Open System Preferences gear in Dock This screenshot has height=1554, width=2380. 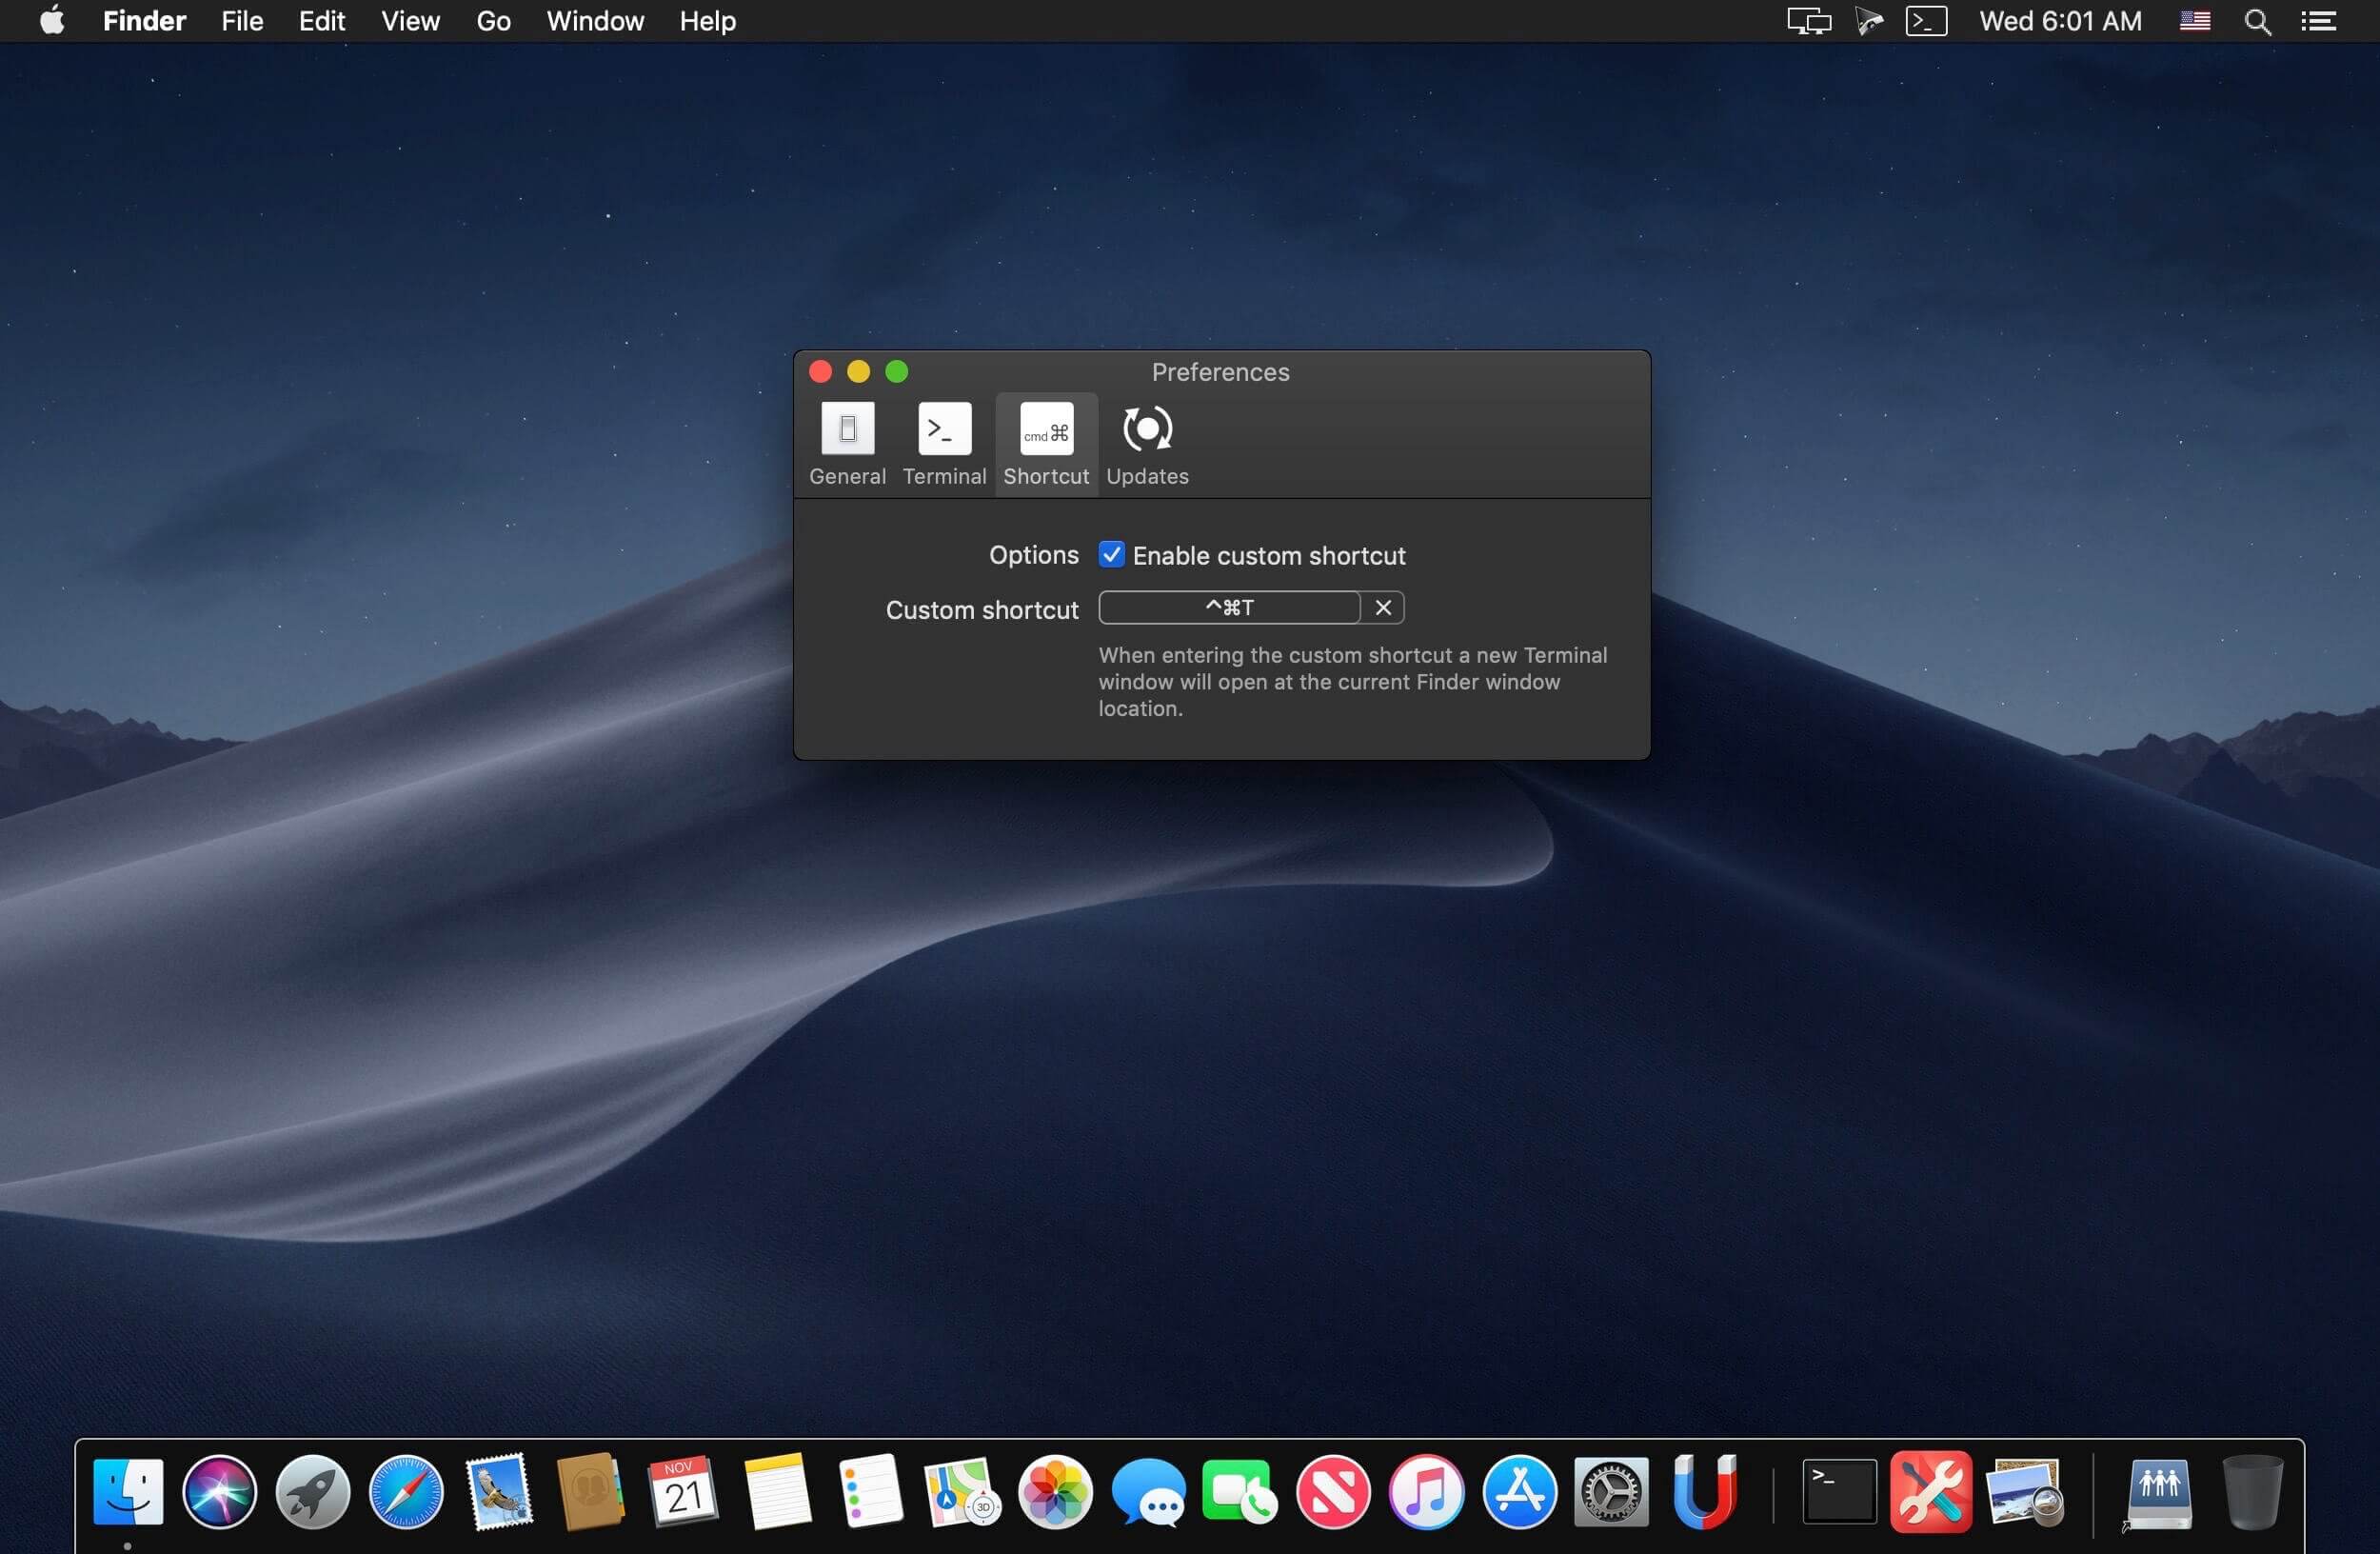[1611, 1490]
